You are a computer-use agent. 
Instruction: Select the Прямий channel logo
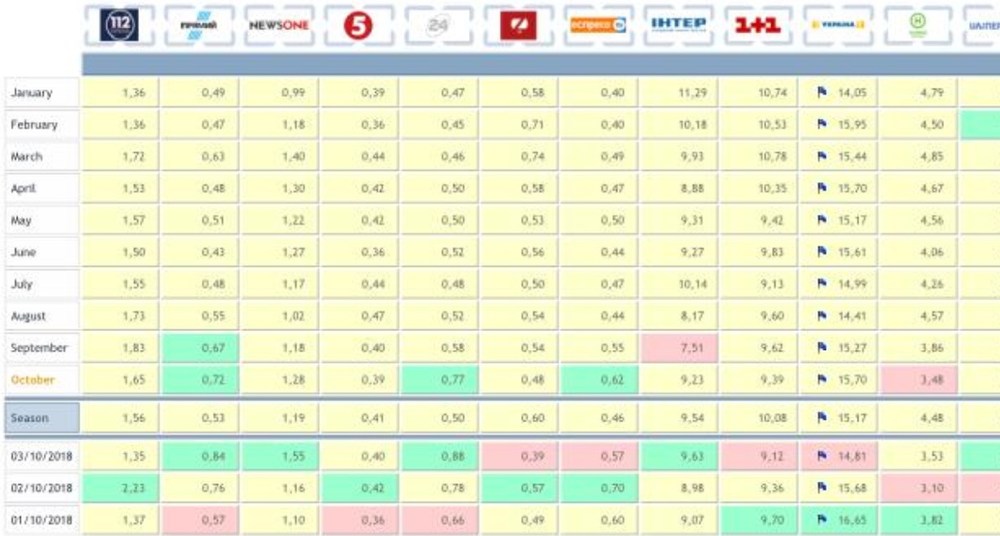(x=199, y=25)
